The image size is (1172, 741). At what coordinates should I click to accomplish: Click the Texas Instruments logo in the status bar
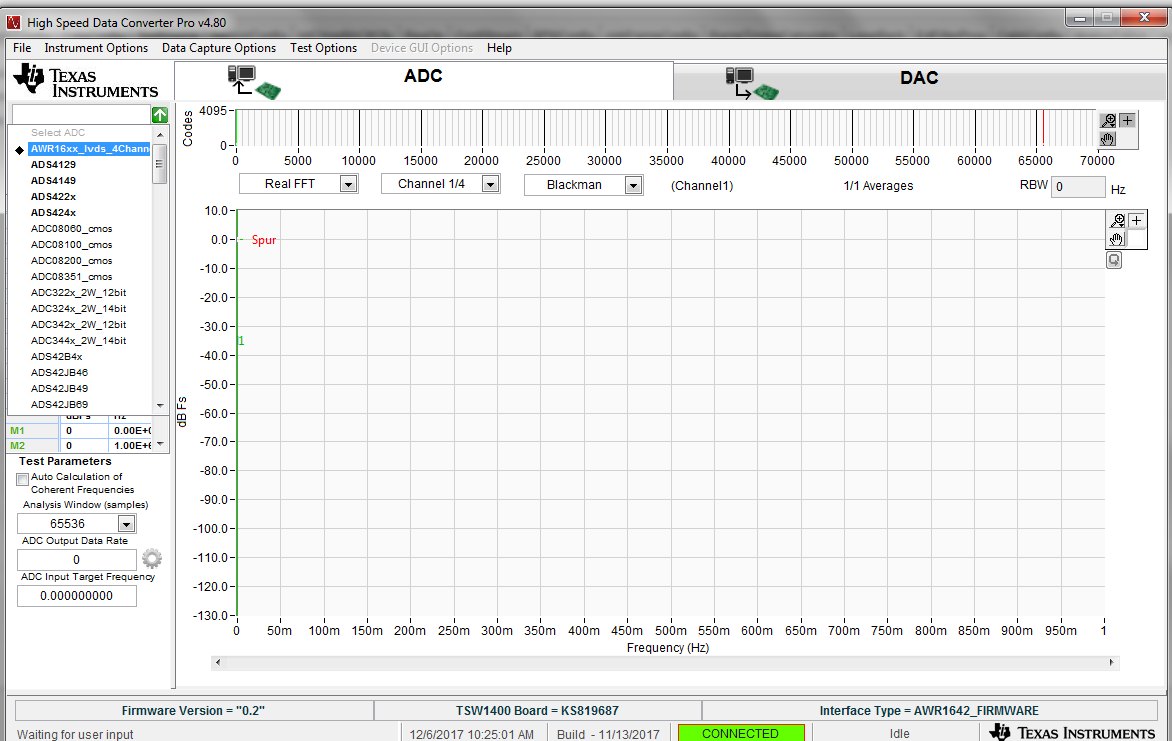point(1073,733)
